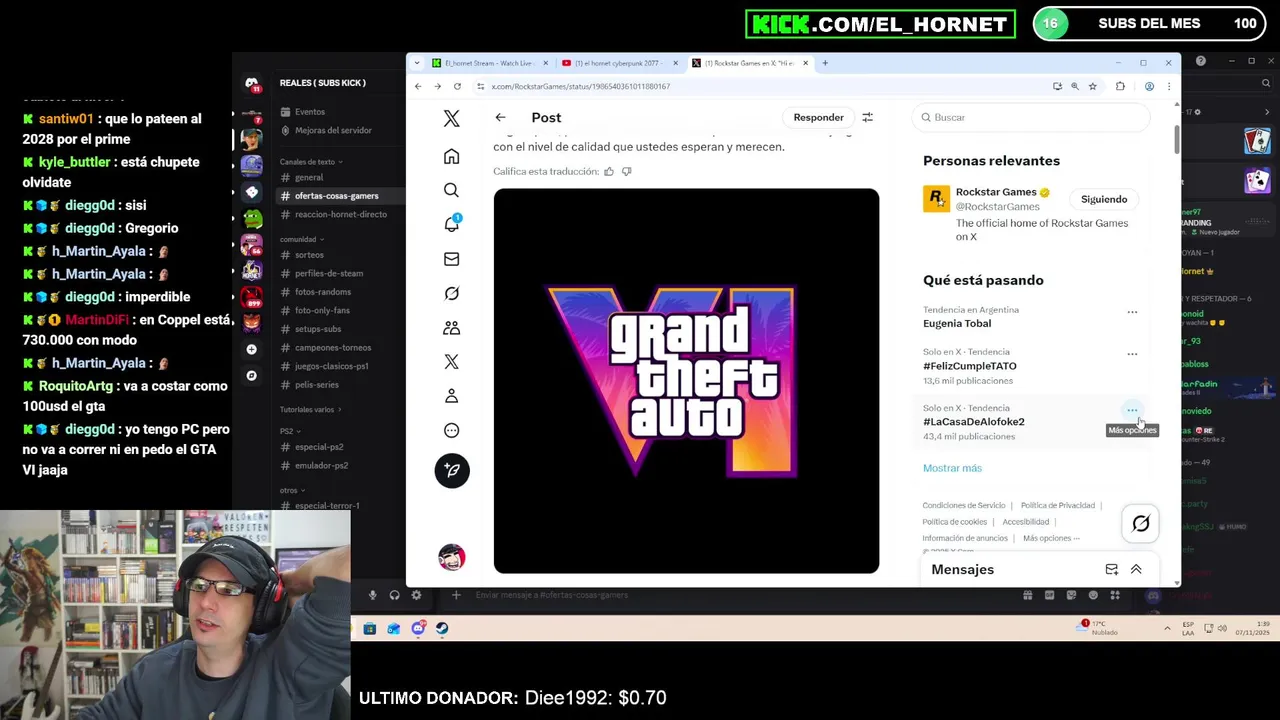Toggle Discord headphones deafen
Image resolution: width=1280 pixels, height=720 pixels.
coord(394,595)
